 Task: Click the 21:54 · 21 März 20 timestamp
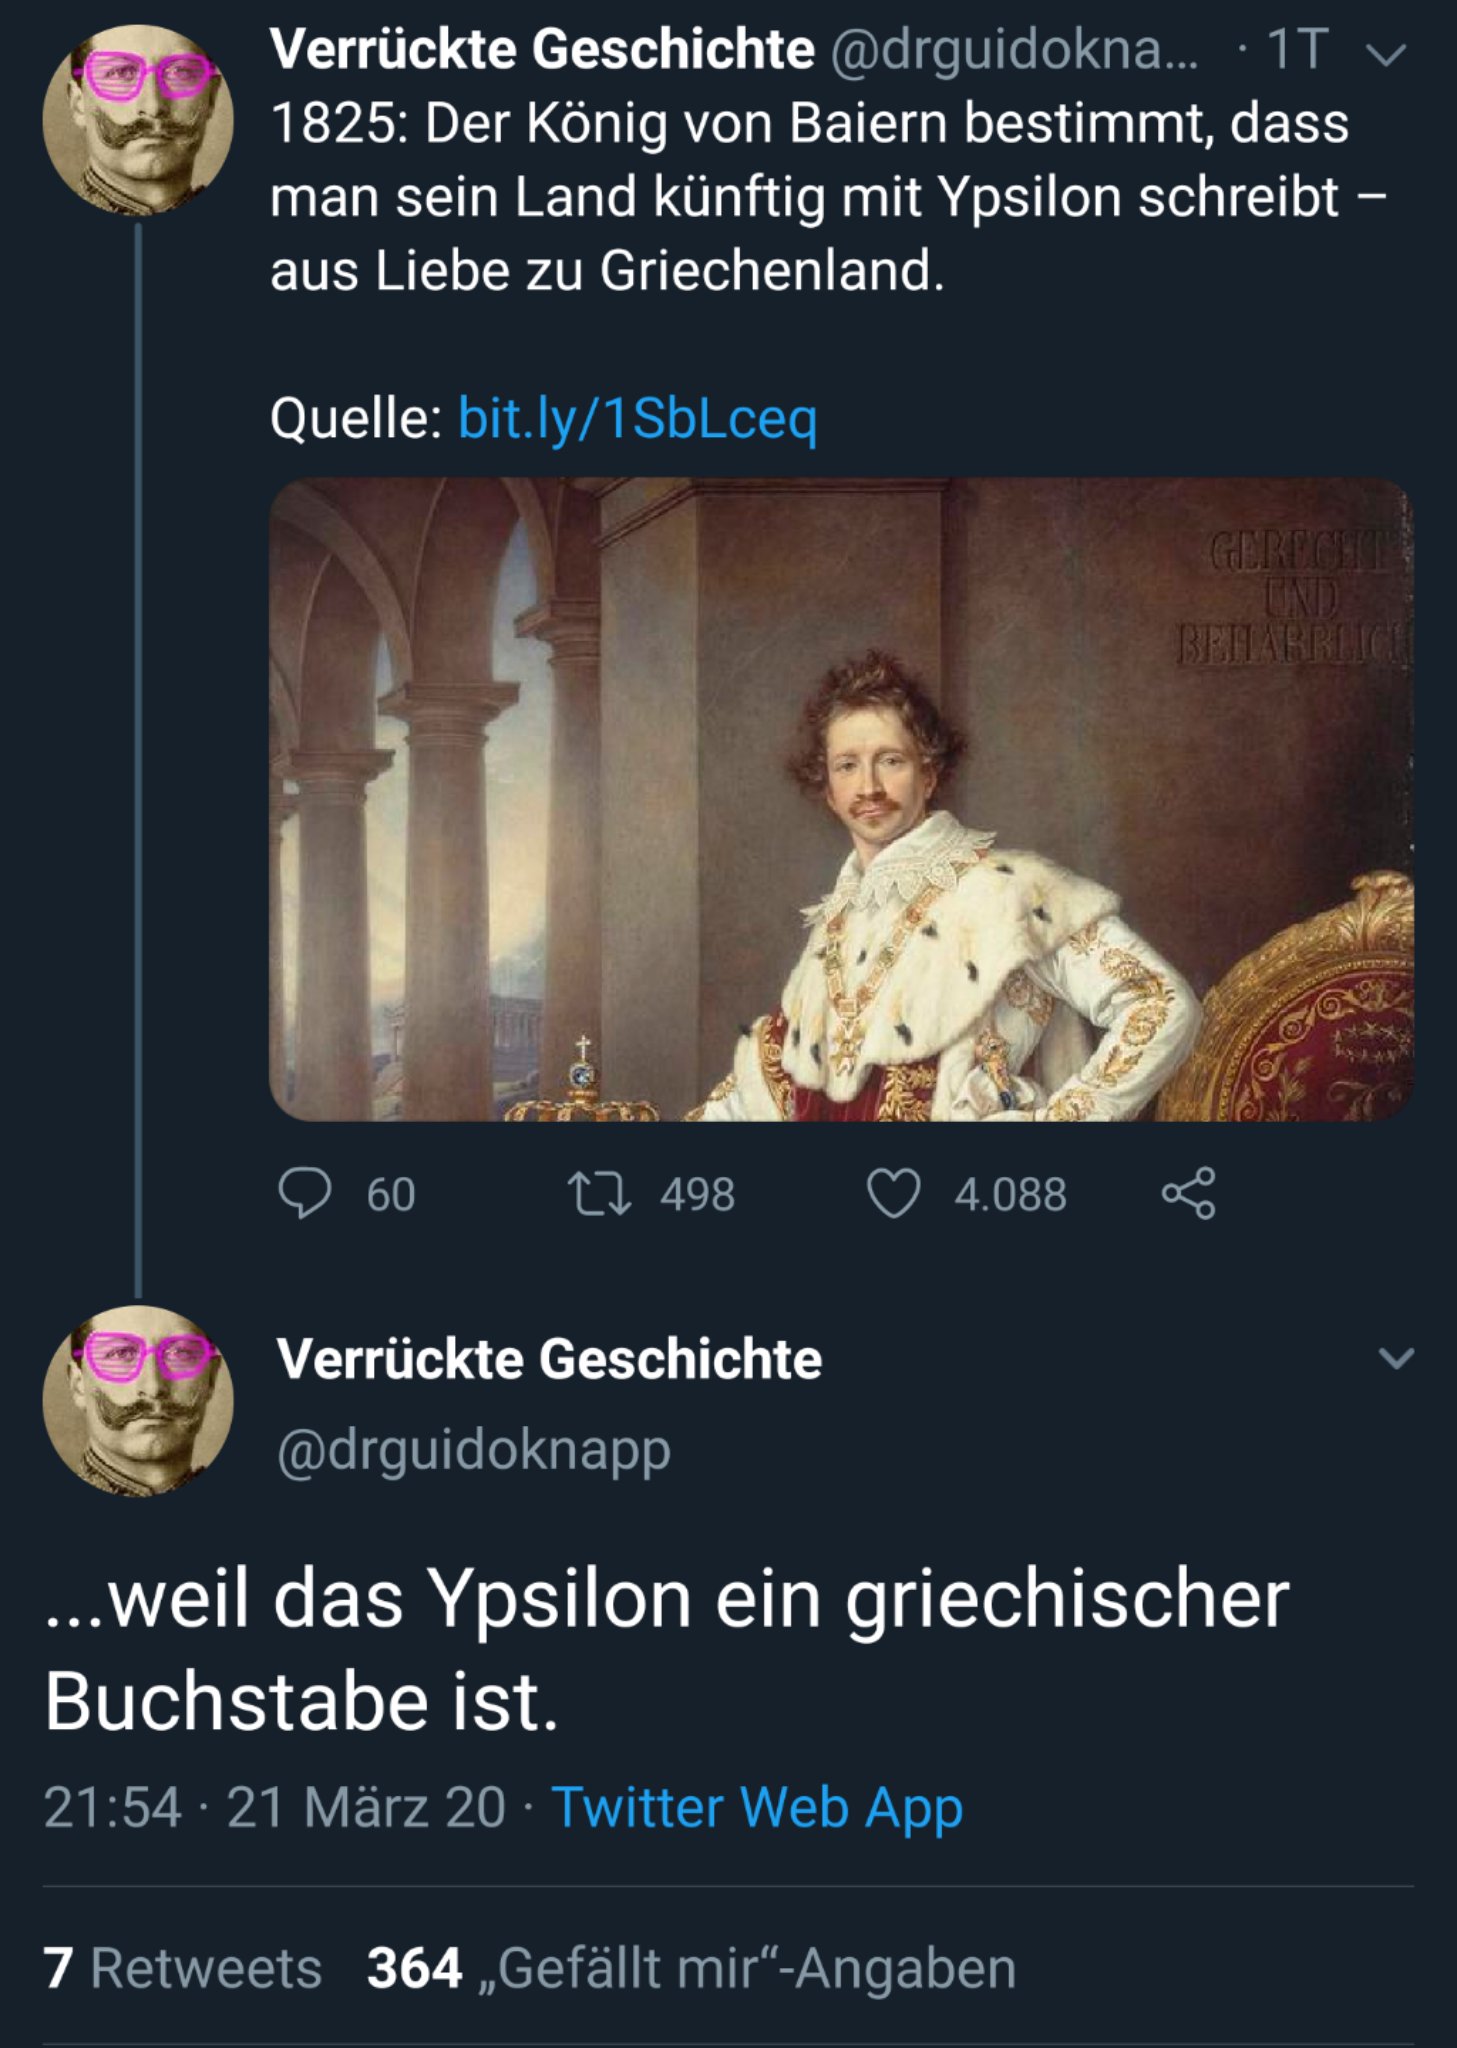point(274,1807)
